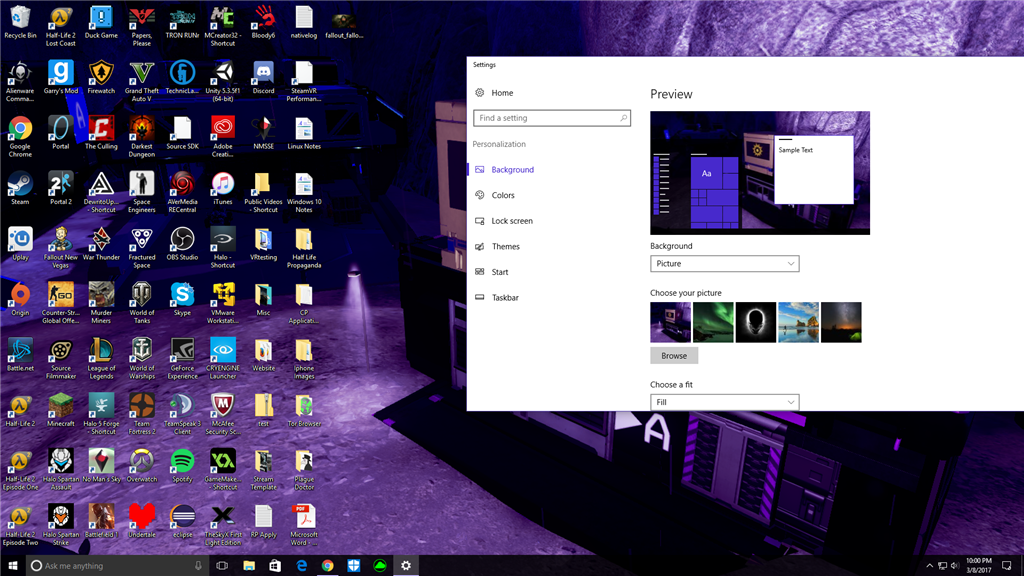Select the GeForce Experience desktop icon
Image resolution: width=1024 pixels, height=576 pixels.
pos(182,359)
